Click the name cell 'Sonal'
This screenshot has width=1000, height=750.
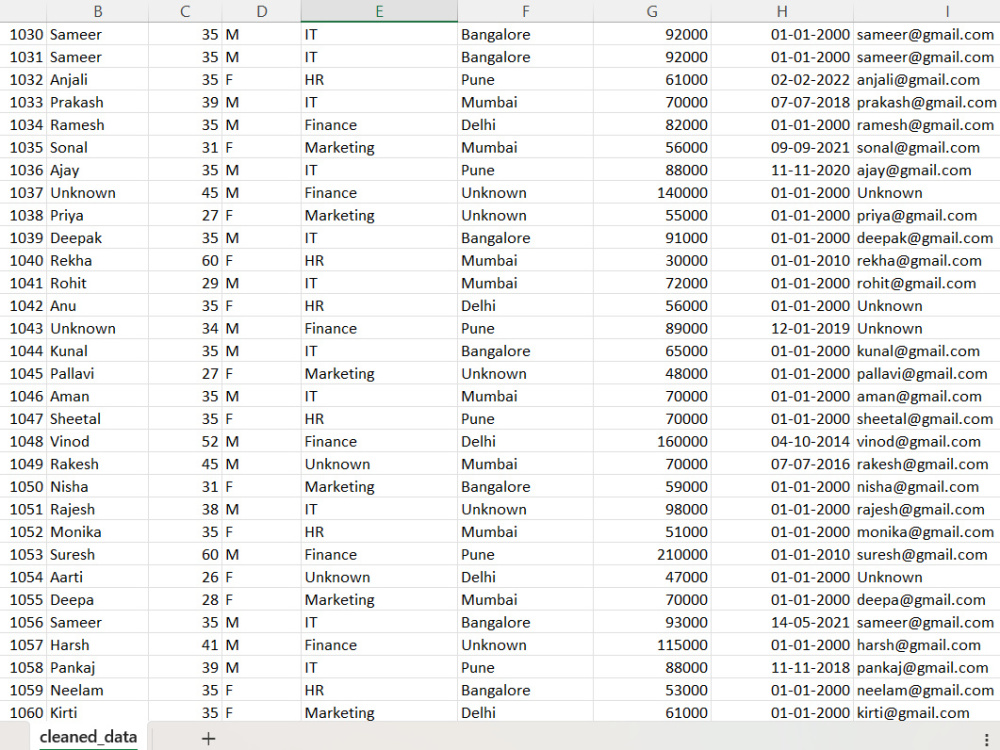tap(98, 147)
